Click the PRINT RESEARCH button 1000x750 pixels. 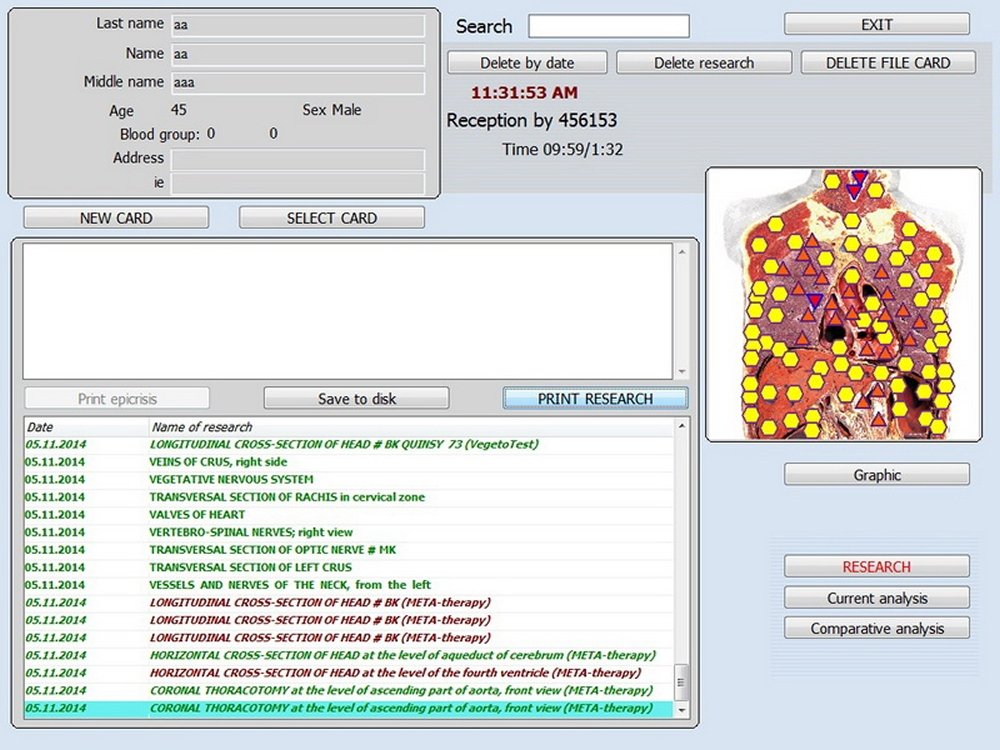(595, 398)
